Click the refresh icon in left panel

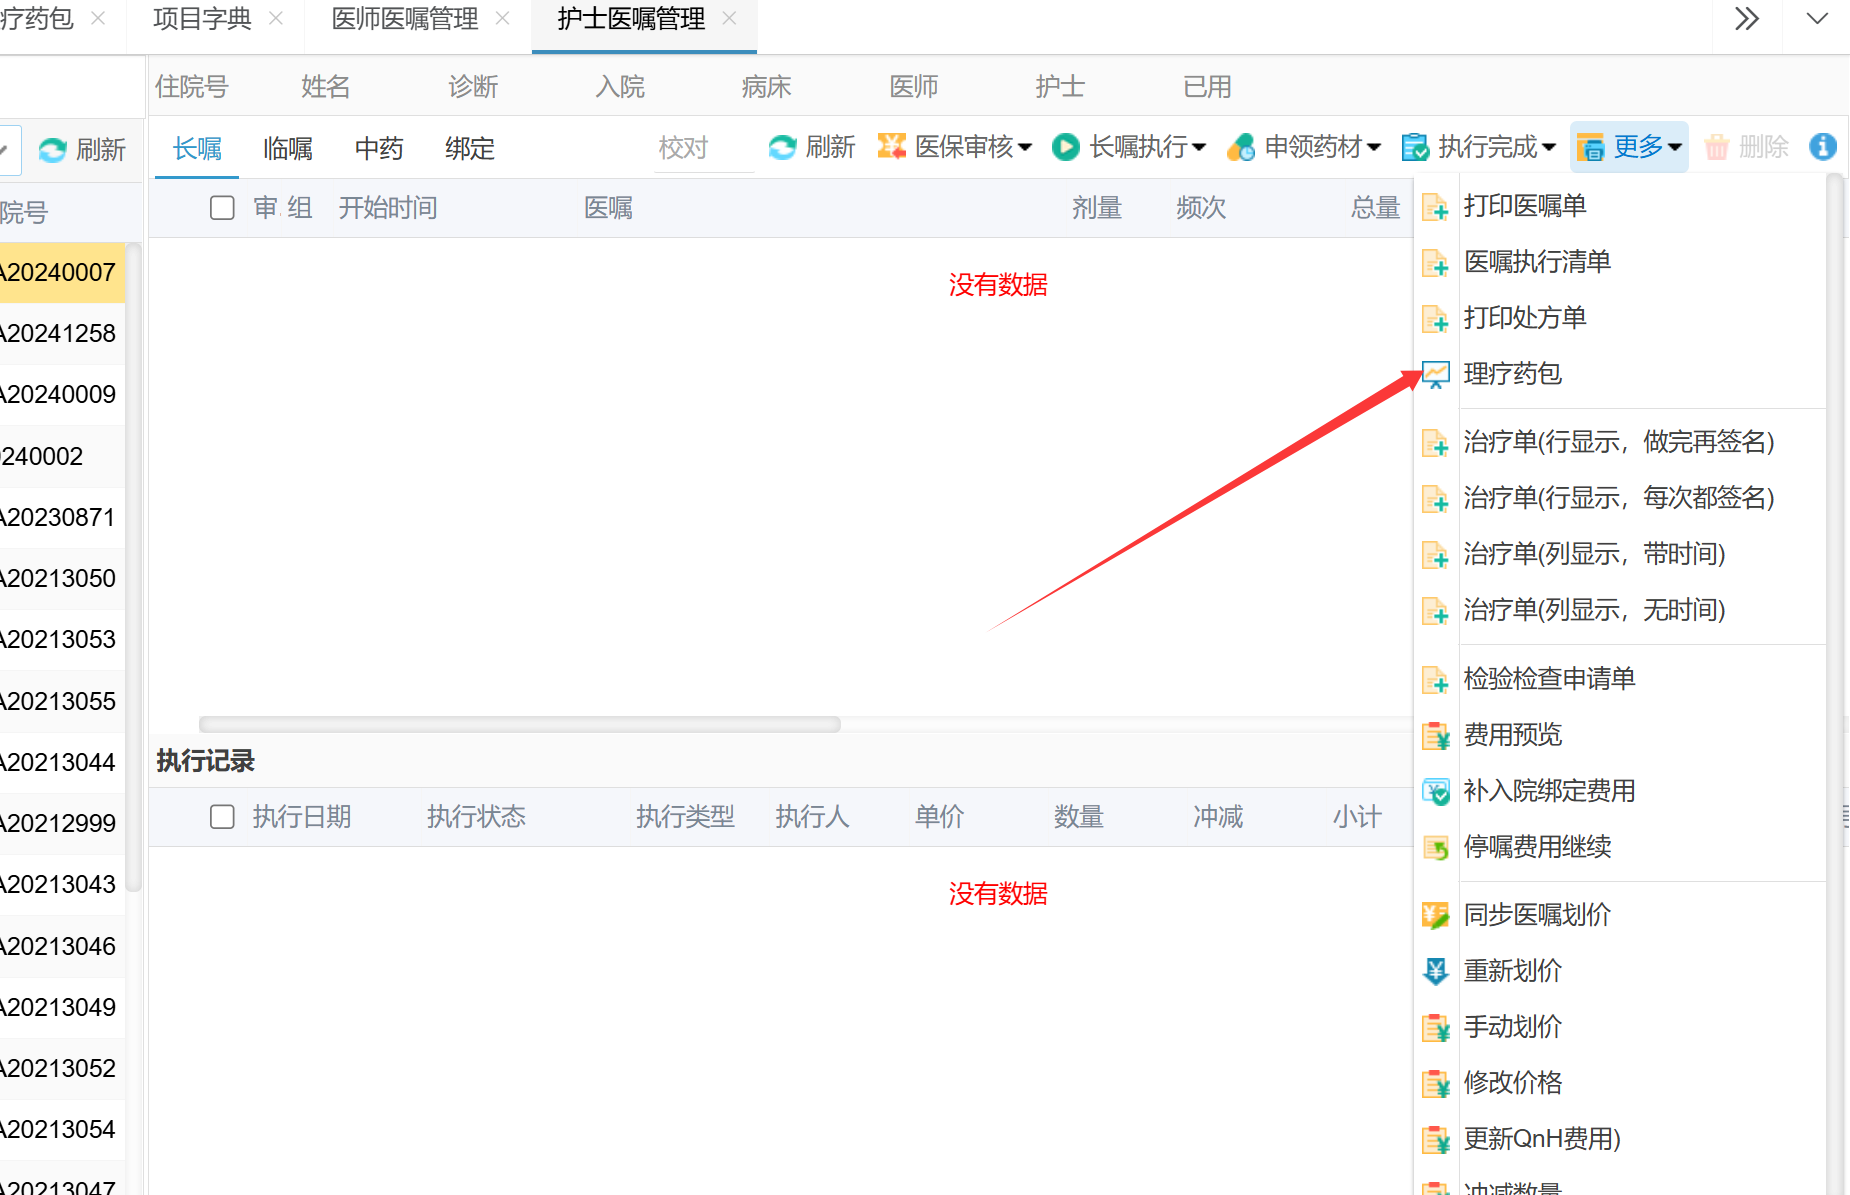coord(52,150)
